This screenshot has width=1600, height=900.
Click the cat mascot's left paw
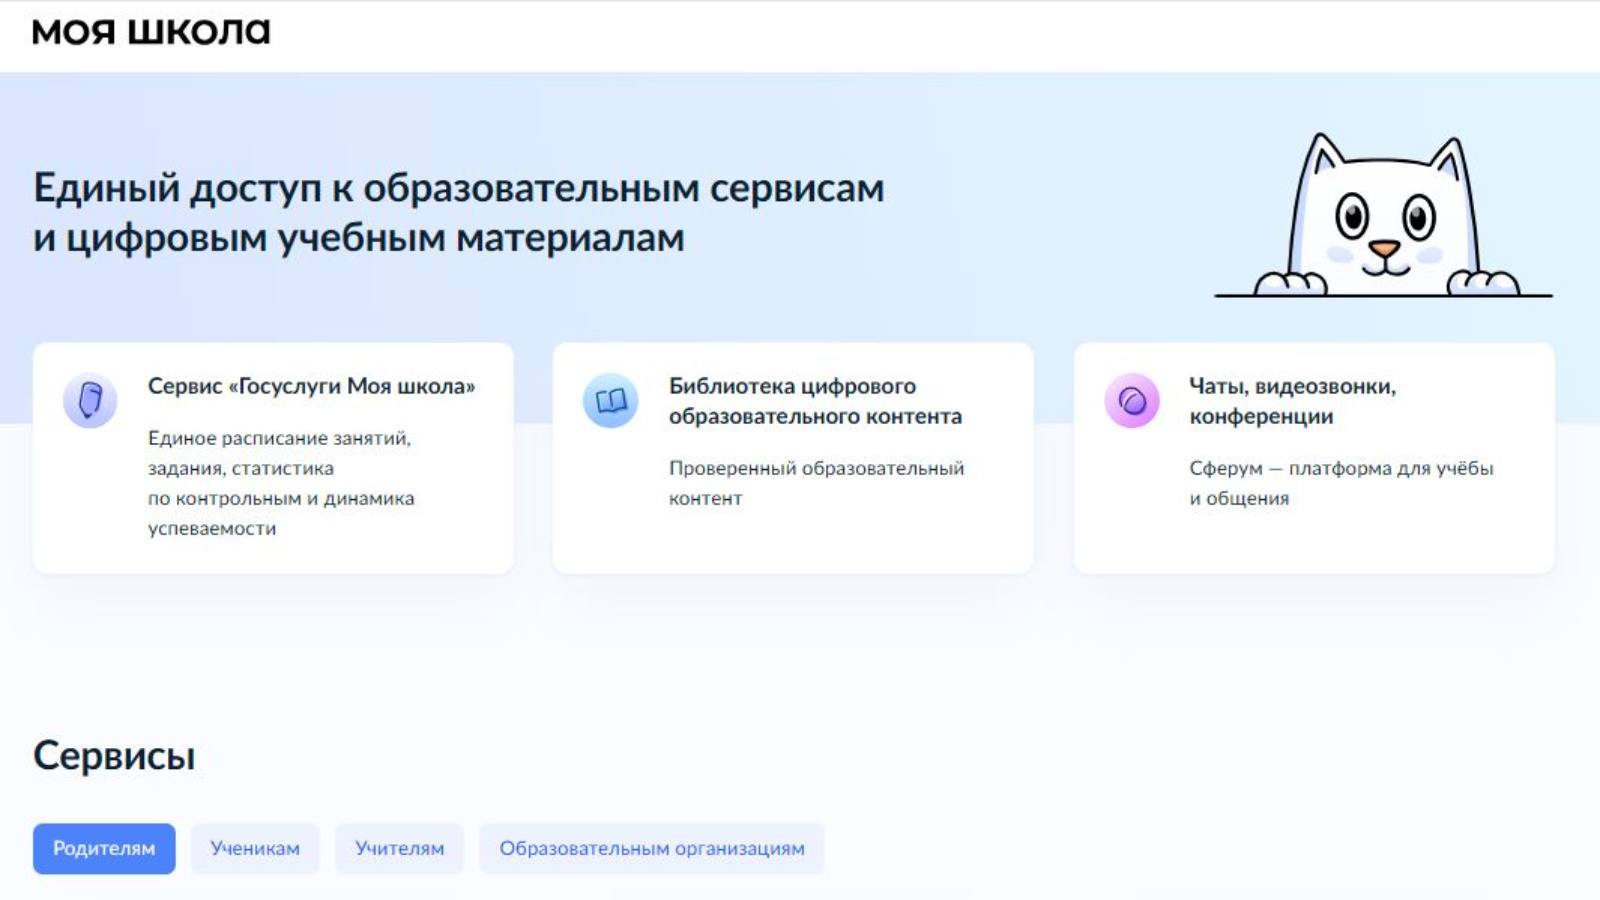click(x=1290, y=283)
